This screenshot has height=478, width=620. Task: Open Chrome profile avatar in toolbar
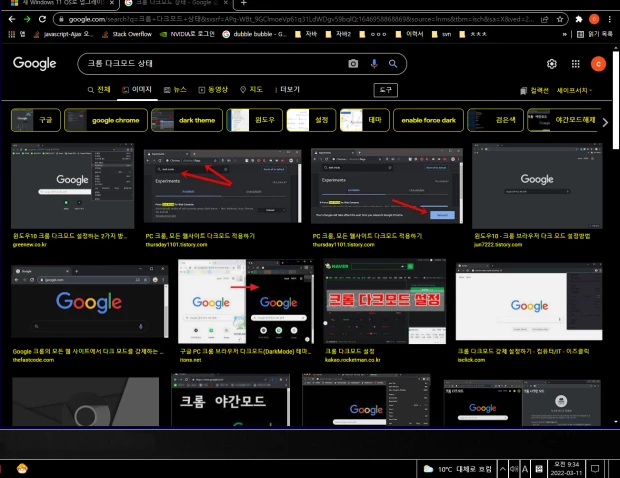[x=594, y=19]
